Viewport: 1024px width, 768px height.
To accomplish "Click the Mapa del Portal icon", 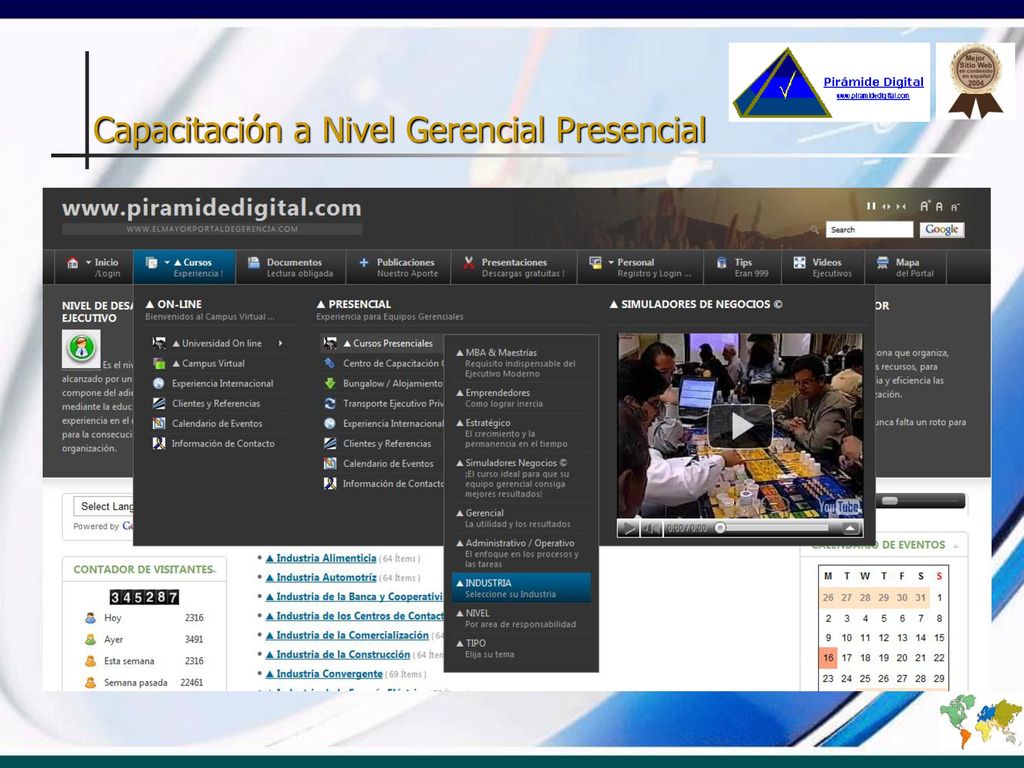I will point(882,263).
